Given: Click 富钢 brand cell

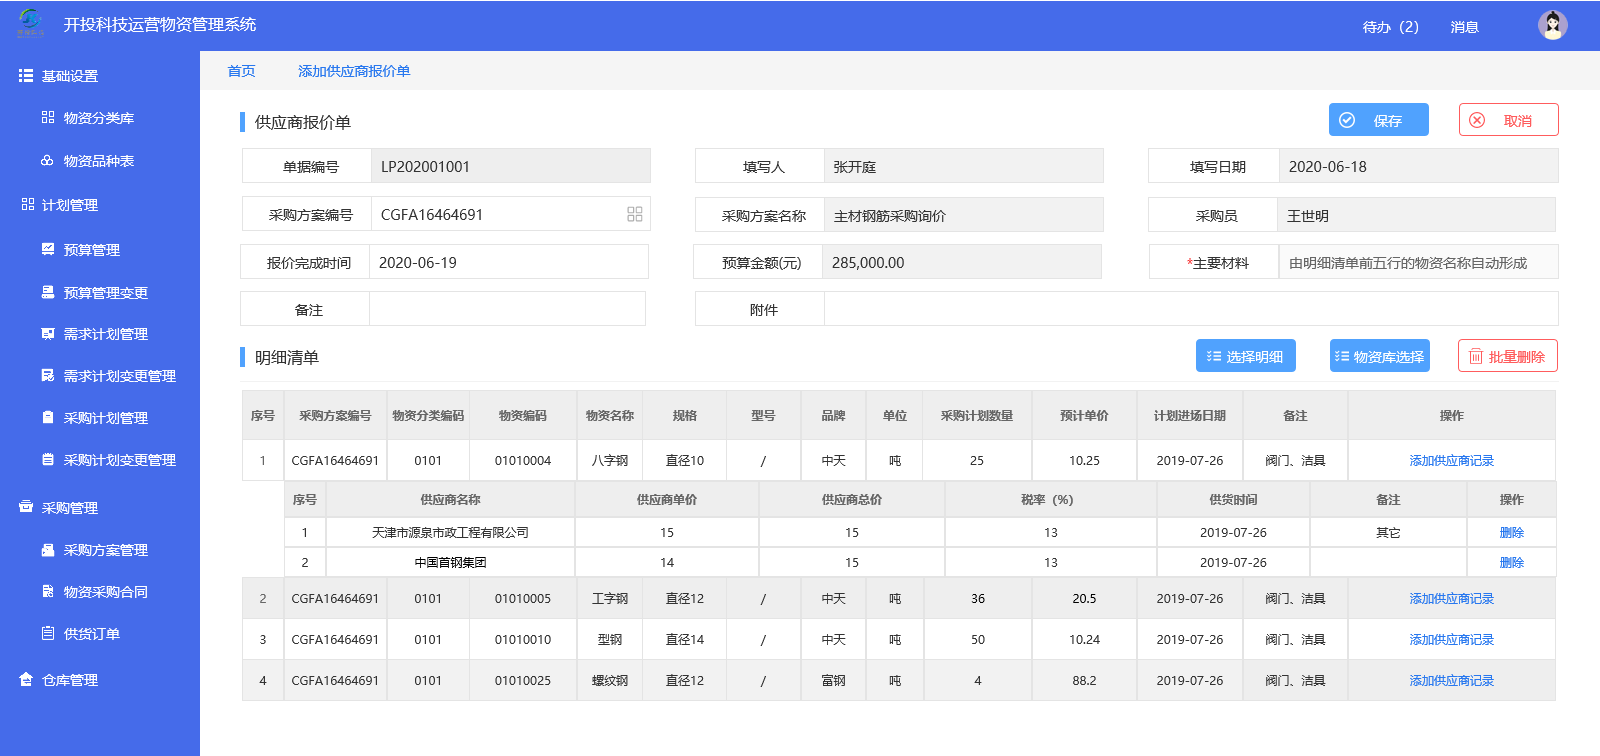Looking at the screenshot, I should [833, 681].
